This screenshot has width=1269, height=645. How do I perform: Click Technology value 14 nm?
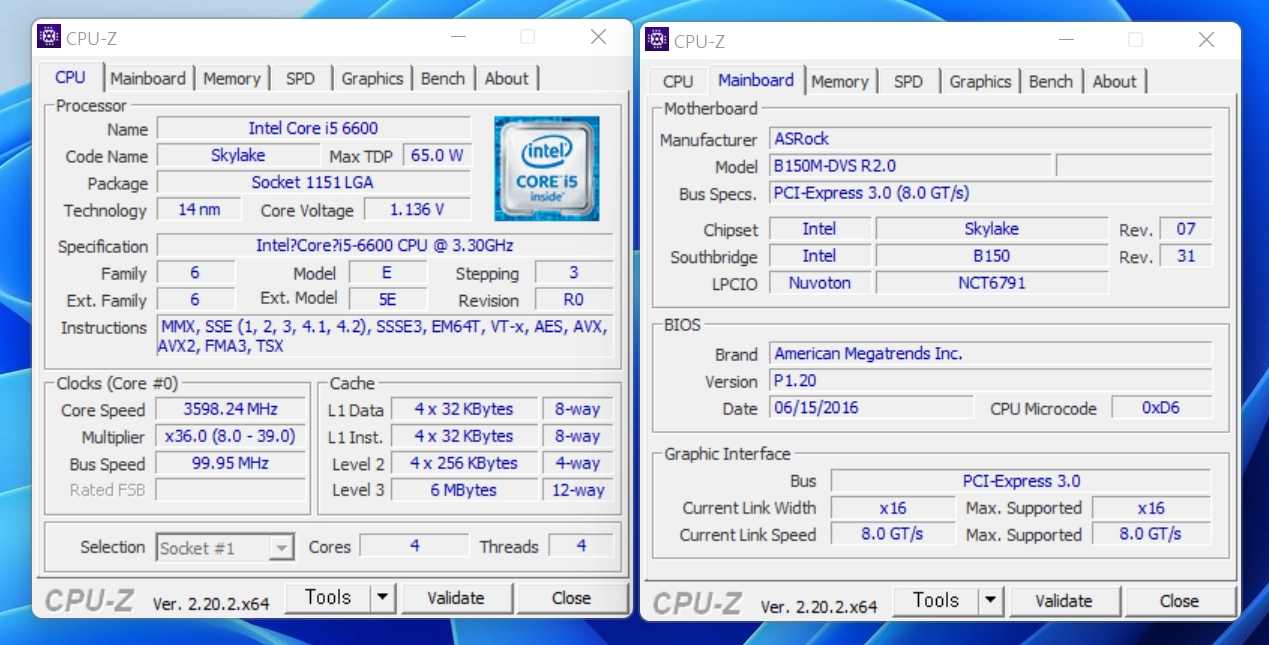[x=199, y=209]
